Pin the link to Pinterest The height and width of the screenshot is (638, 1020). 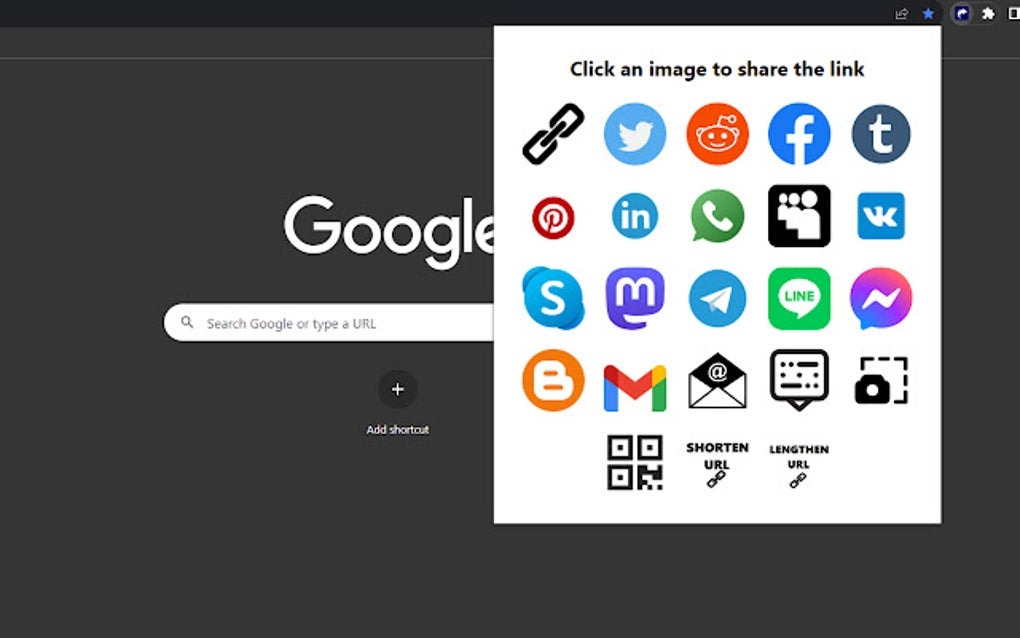click(x=552, y=216)
